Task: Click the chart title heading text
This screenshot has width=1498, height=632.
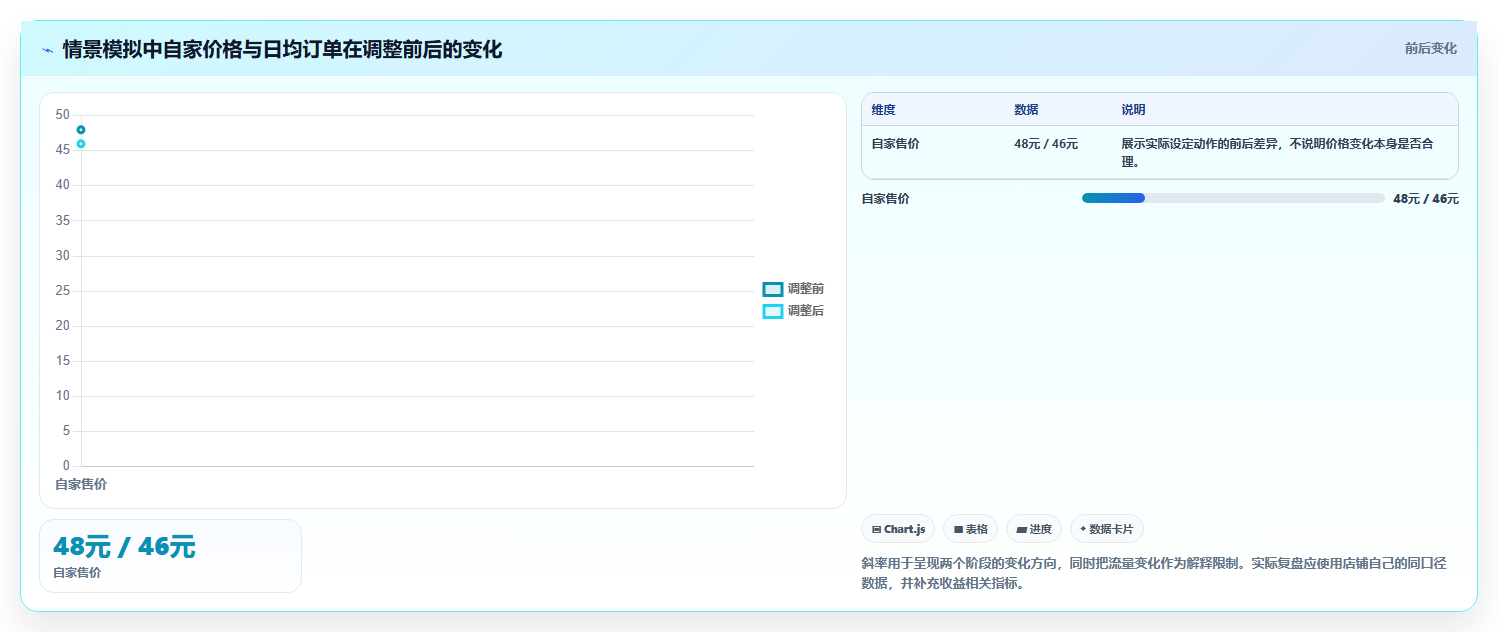Action: click(282, 50)
